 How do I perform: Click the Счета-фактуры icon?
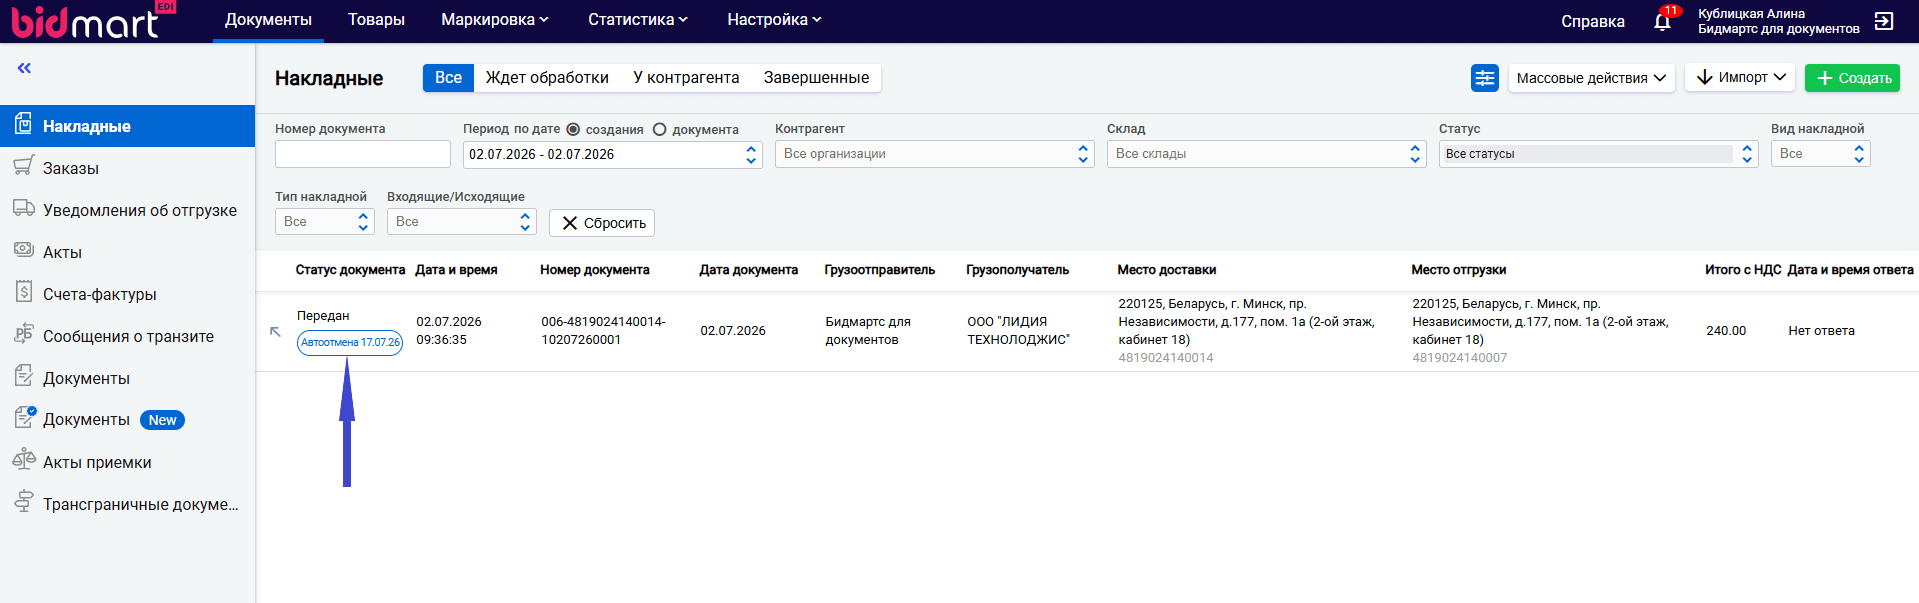tap(23, 292)
